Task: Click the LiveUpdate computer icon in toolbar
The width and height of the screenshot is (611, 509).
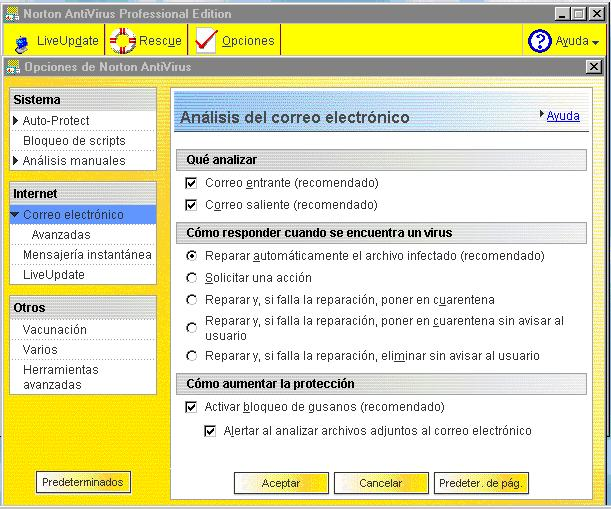Action: 21,44
